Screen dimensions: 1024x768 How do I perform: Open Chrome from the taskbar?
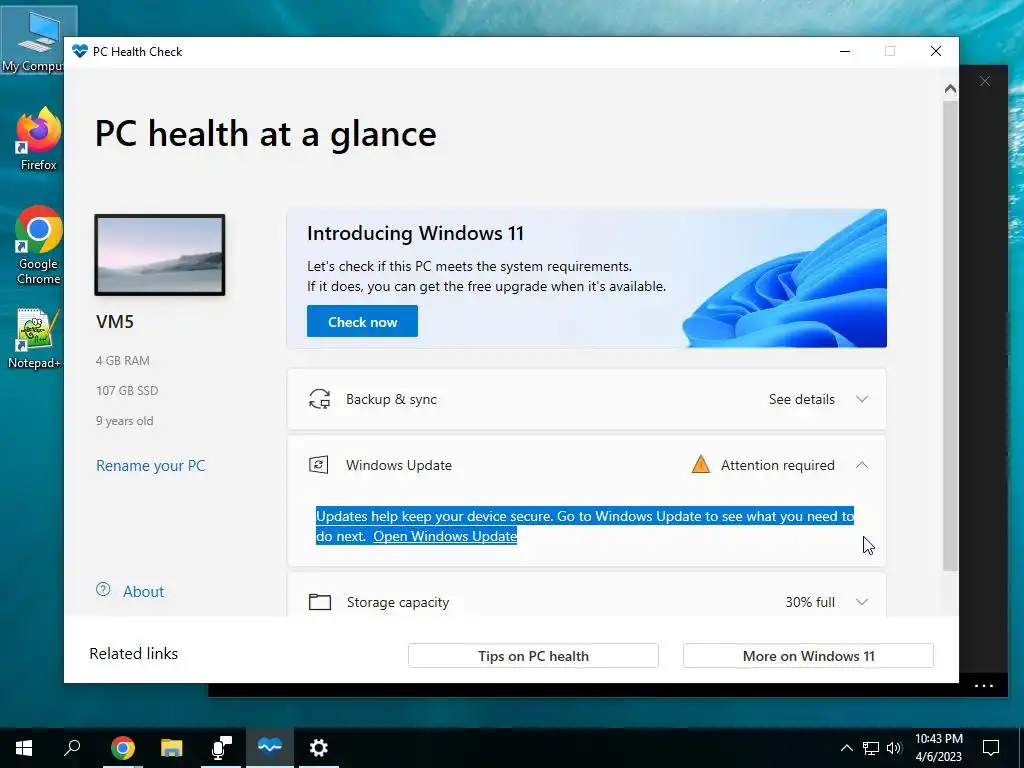[123, 748]
